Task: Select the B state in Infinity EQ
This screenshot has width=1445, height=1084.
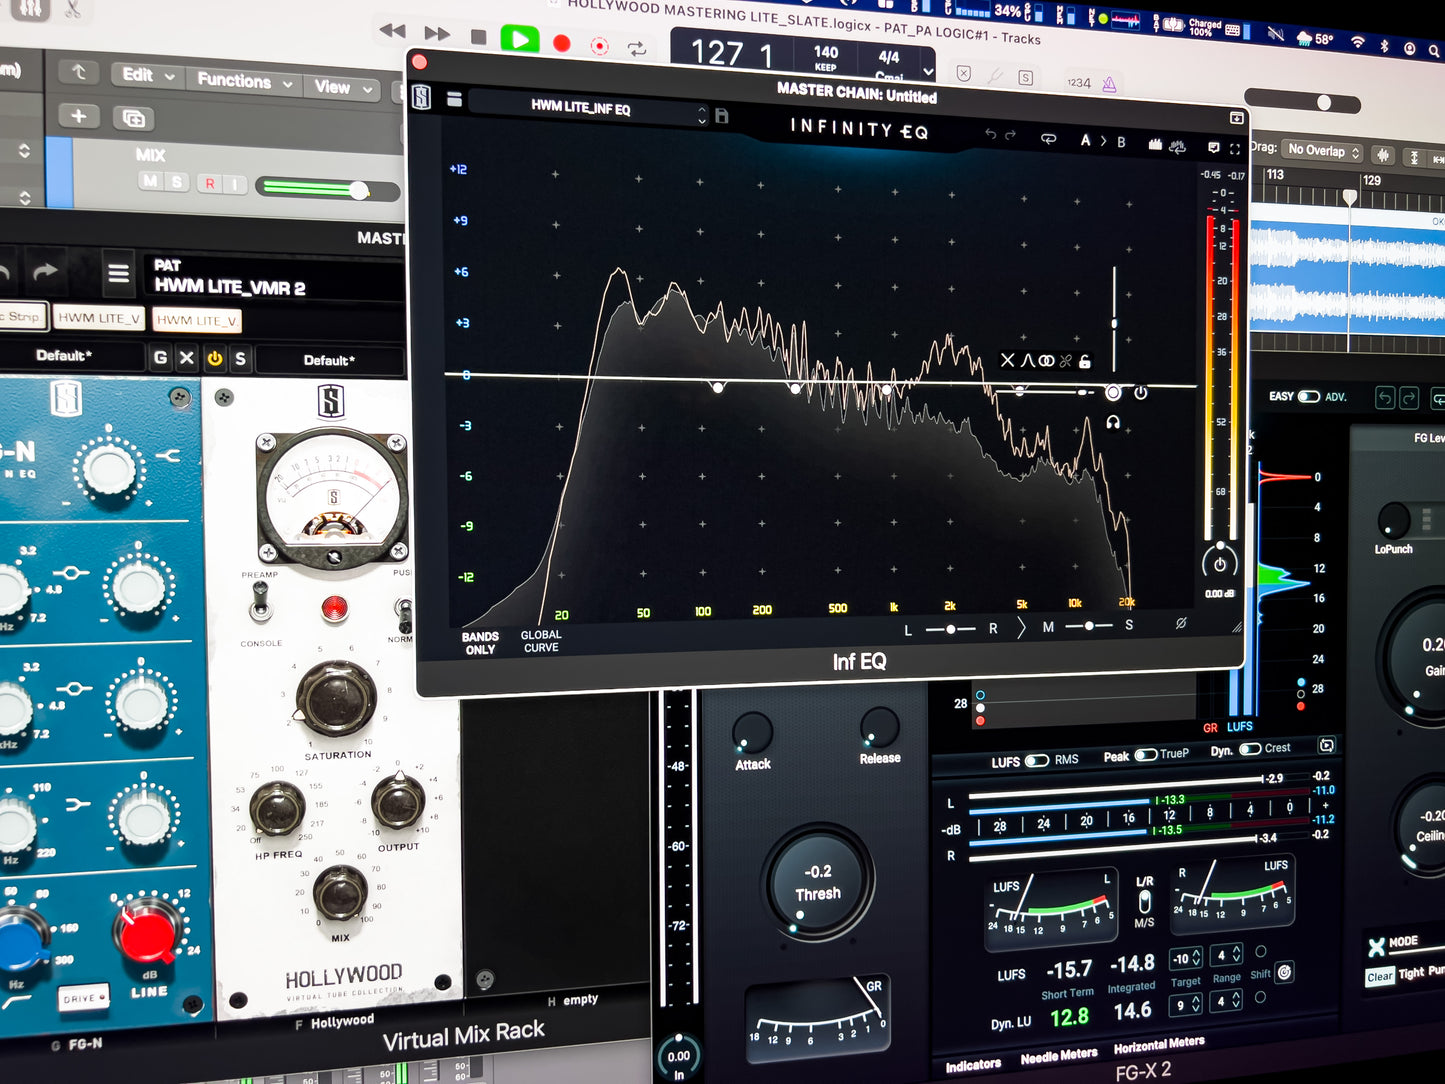Action: pyautogui.click(x=1121, y=142)
